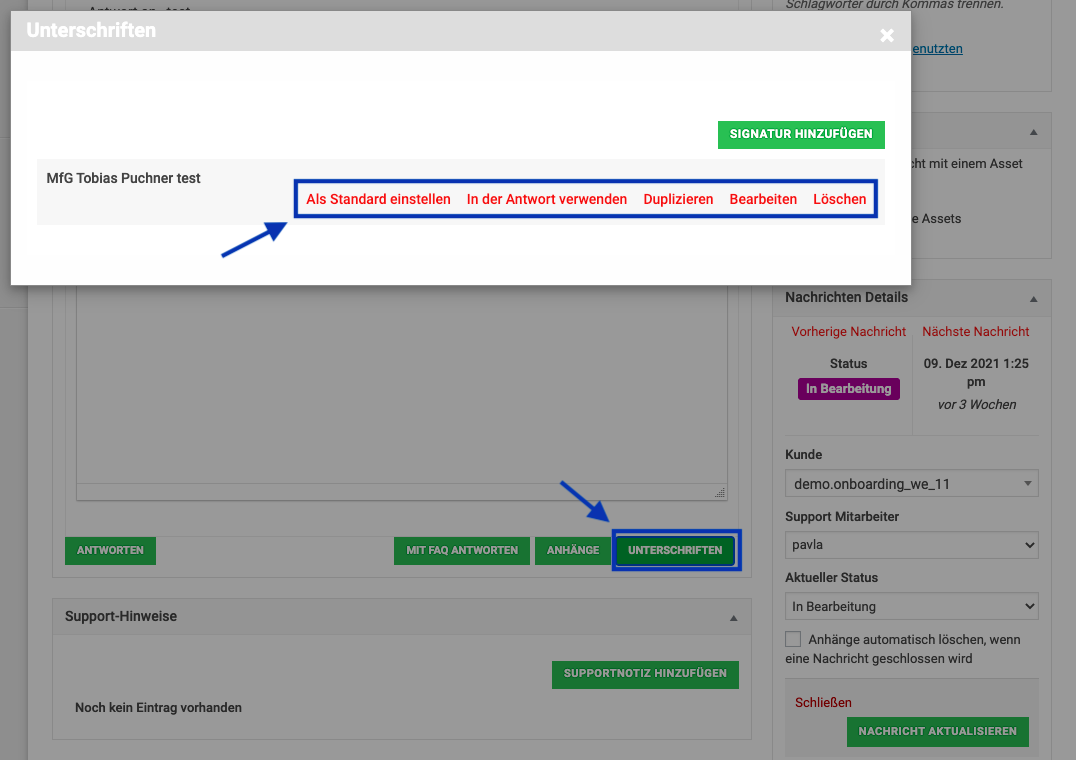Image resolution: width=1076 pixels, height=760 pixels.
Task: Click the Signatur hinzufügen button
Action: click(800, 134)
